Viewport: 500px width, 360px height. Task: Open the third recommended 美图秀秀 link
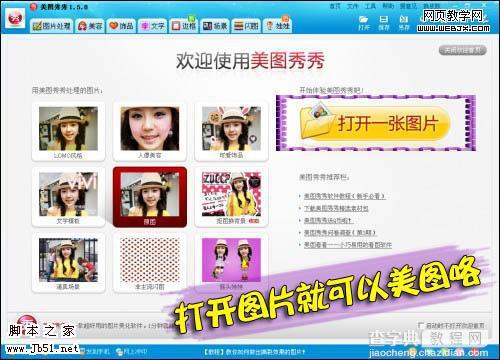[x=328, y=220]
